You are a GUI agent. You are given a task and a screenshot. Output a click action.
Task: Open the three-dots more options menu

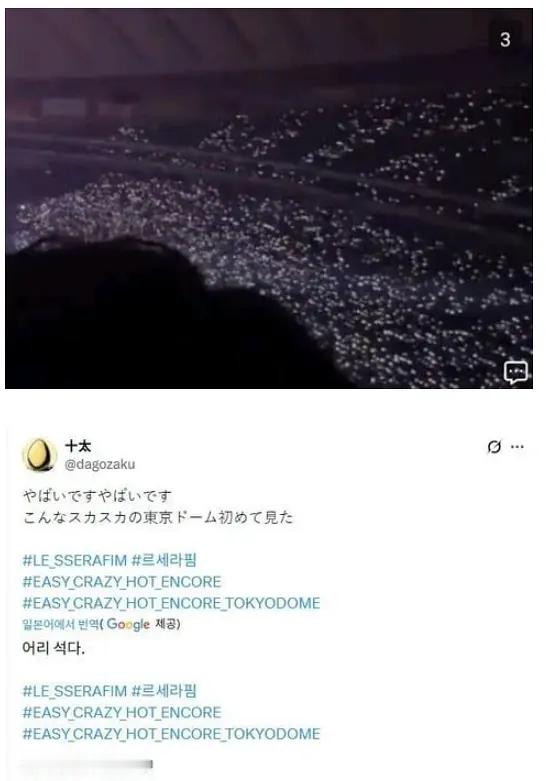point(518,447)
